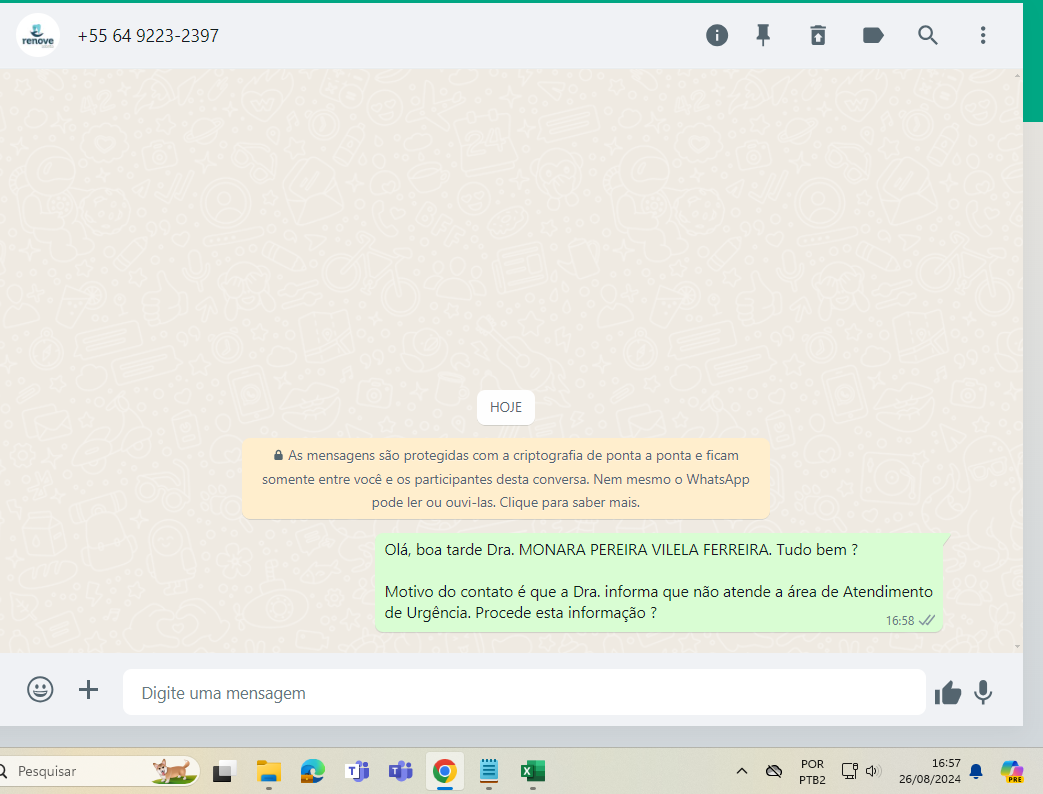Viewport: 1043px width, 794px height.
Task: Add a label using the tag icon
Action: 873,35
